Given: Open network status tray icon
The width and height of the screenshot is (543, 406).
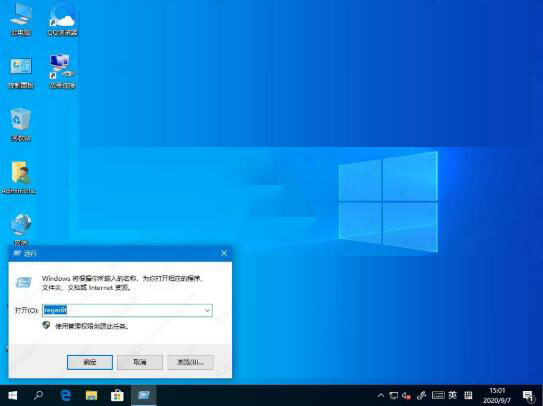Looking at the screenshot, I should coord(394,395).
